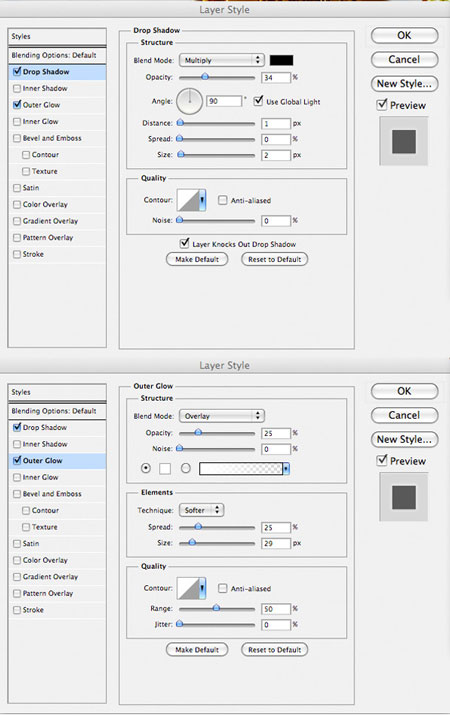Click the Drop Shadow Opacity slider handle

pyautogui.click(x=205, y=77)
